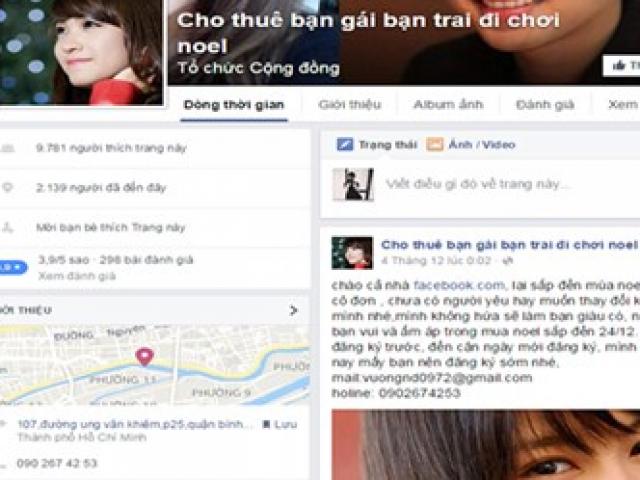The width and height of the screenshot is (640, 480).
Task: Click the Lưu bookmark icon
Action: (x=266, y=424)
